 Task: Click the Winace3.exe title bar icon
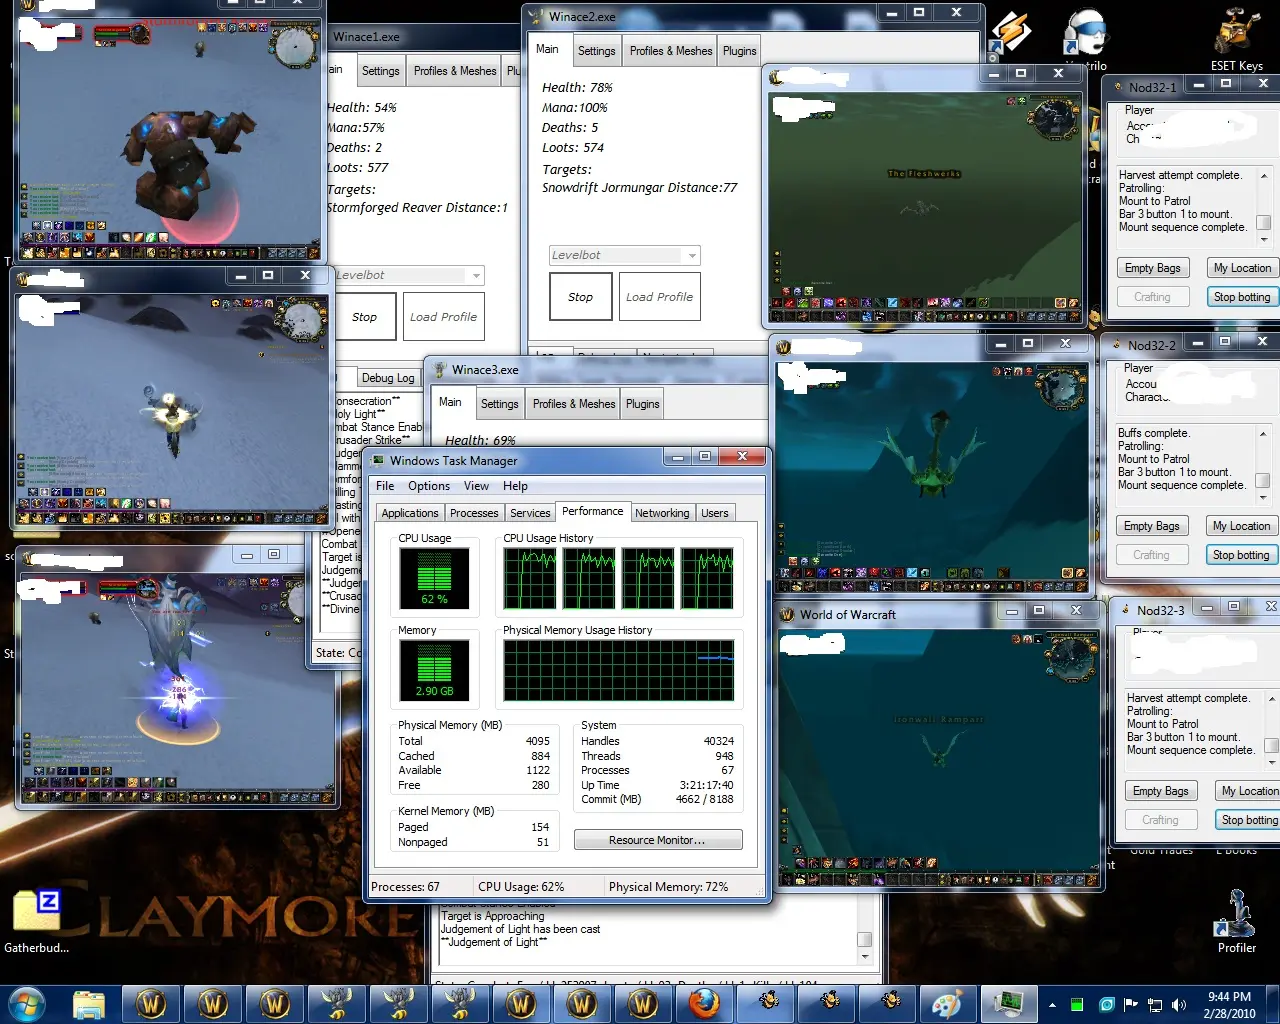coord(439,369)
